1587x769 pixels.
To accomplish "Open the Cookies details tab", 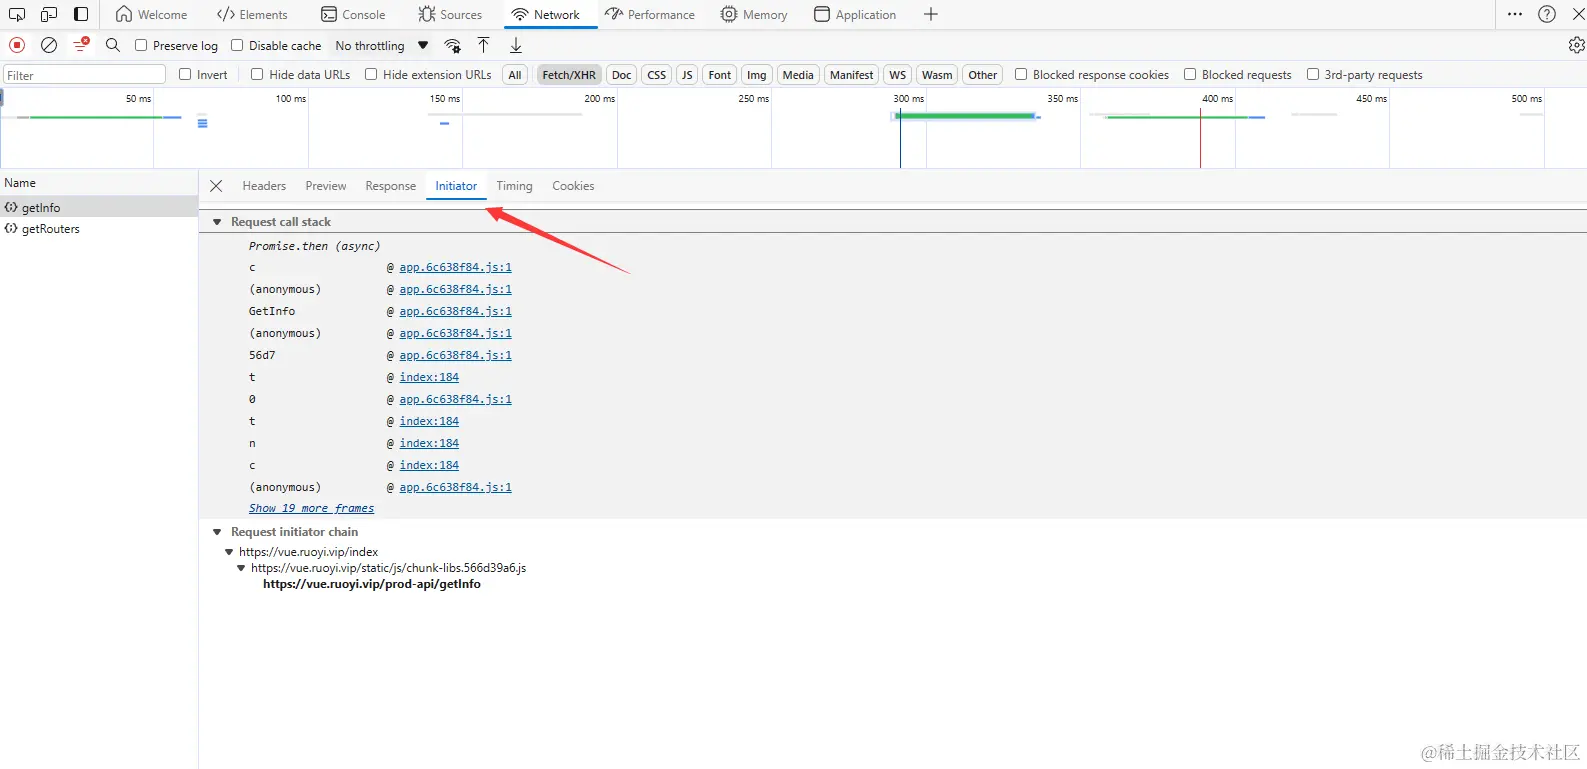I will click(573, 186).
